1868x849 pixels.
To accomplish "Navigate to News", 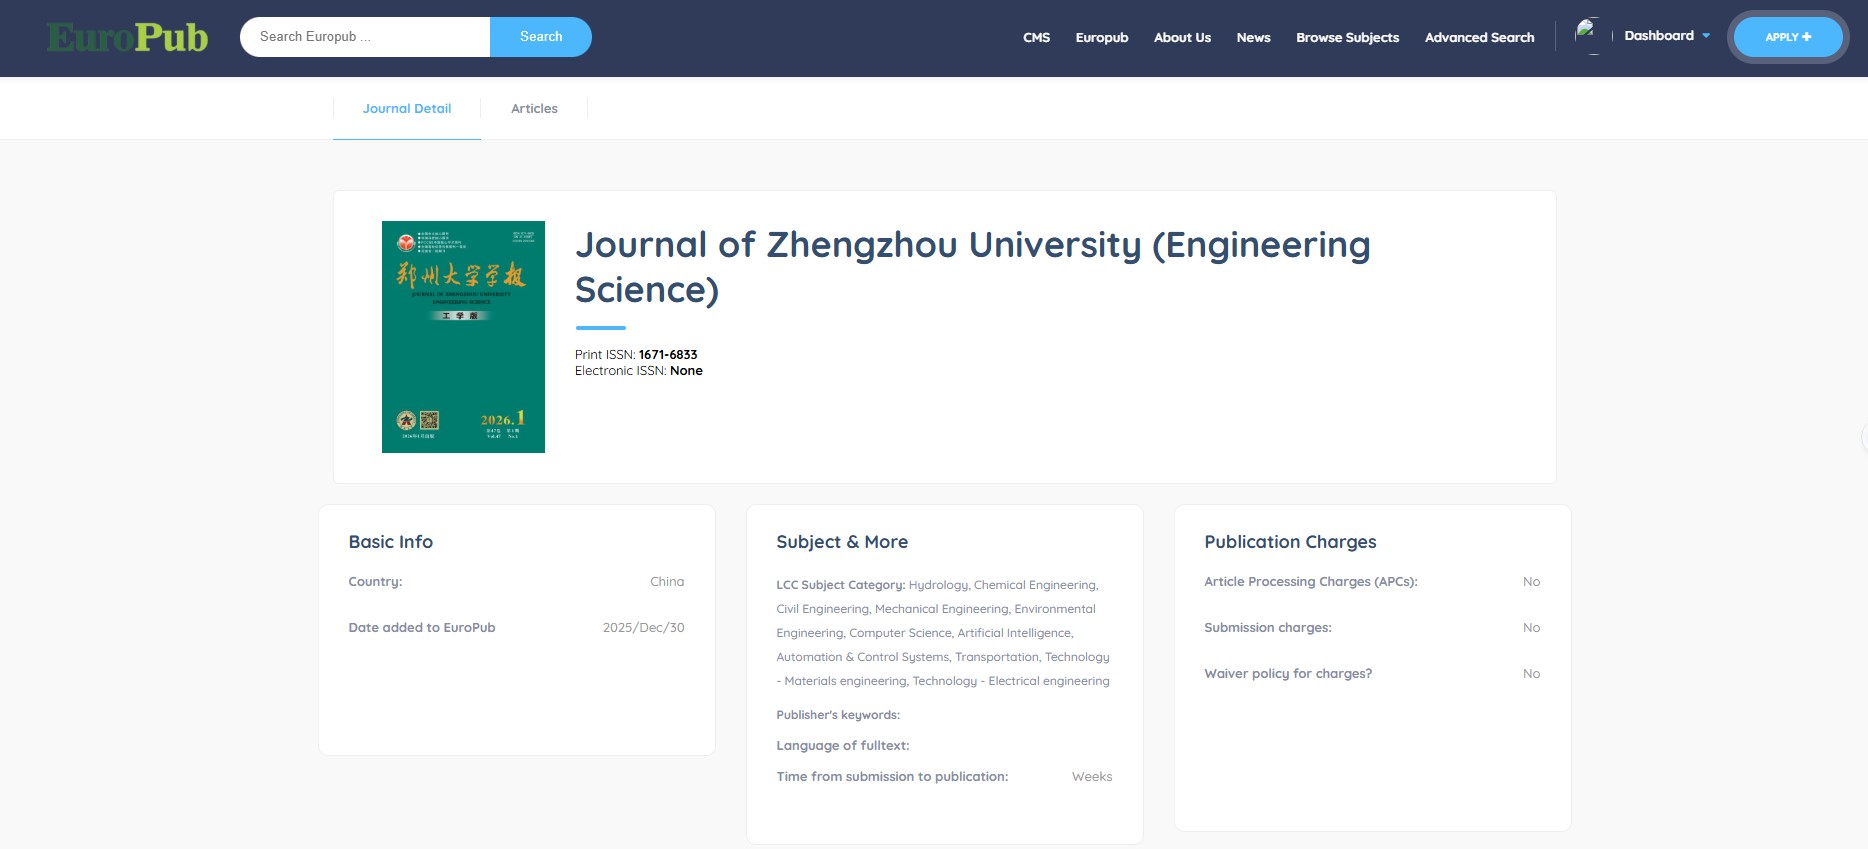I will point(1253,38).
